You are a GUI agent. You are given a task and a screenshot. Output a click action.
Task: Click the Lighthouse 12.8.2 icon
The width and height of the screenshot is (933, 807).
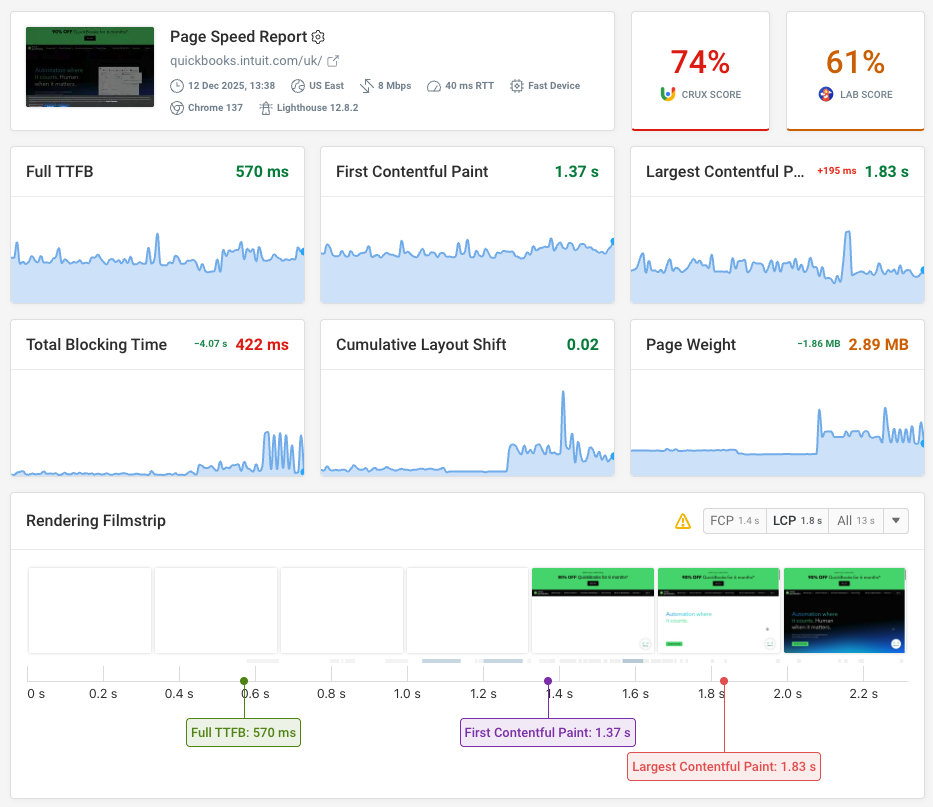[x=266, y=107]
